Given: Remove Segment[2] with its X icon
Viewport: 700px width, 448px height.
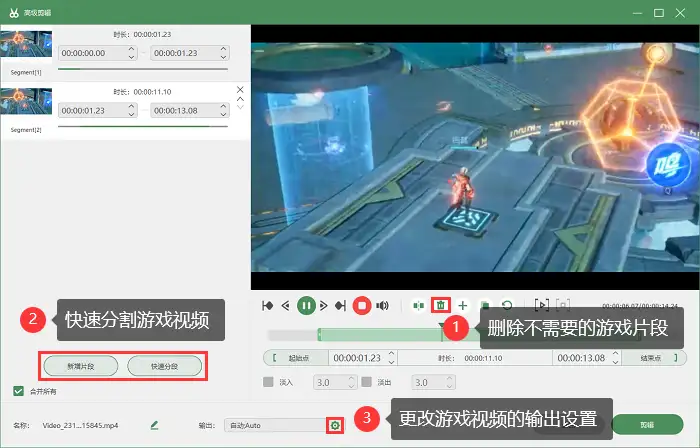Looking at the screenshot, I should [x=240, y=90].
